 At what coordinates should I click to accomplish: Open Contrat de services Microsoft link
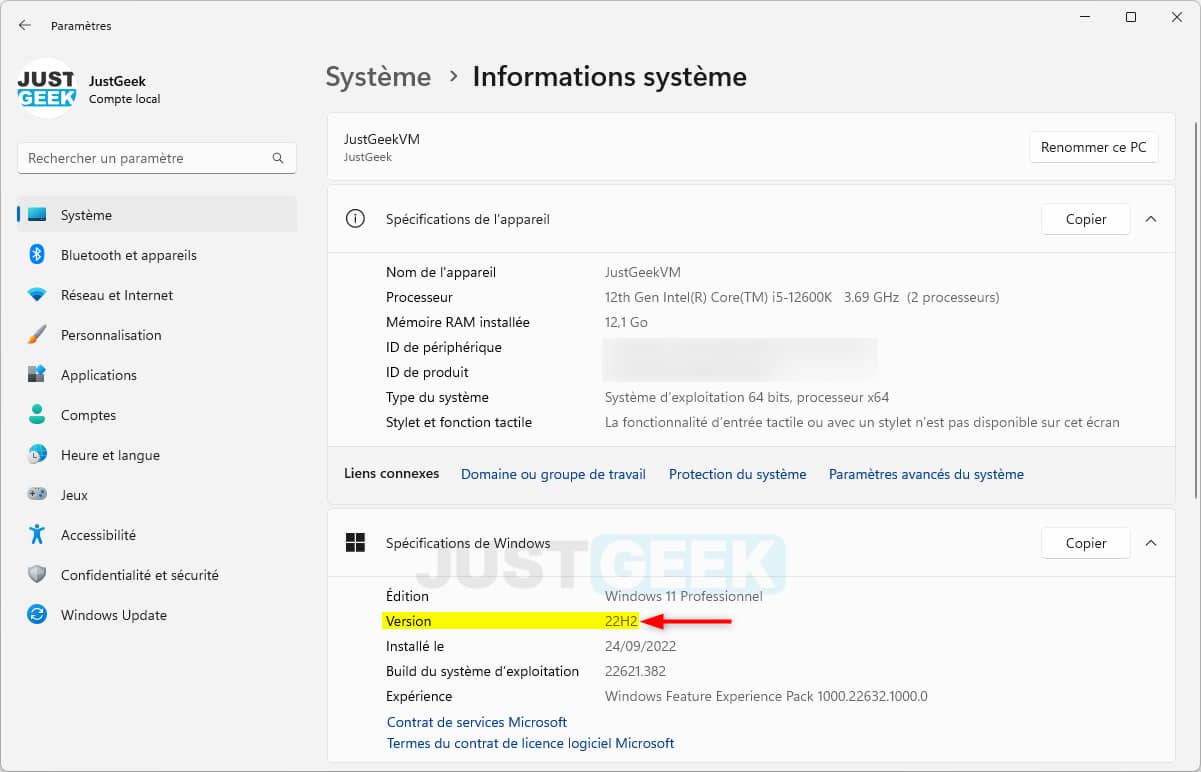pos(477,722)
